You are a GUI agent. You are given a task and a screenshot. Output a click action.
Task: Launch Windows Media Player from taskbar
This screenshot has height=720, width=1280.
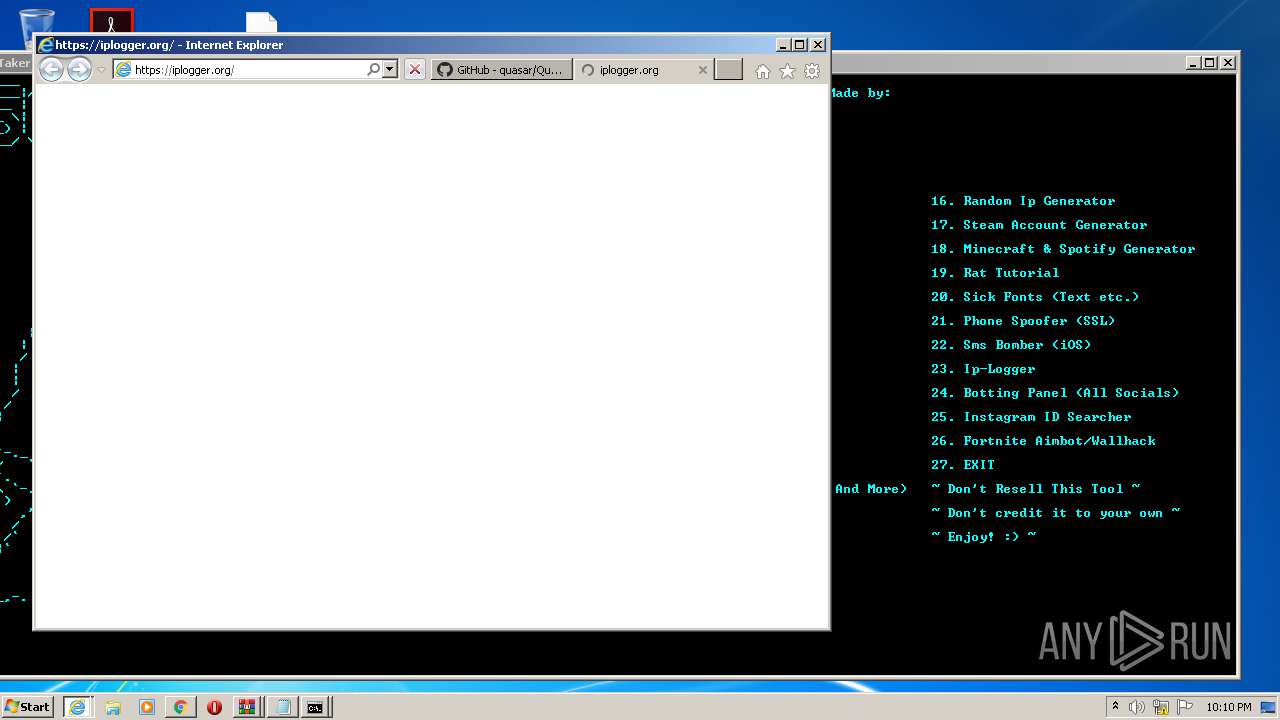(147, 707)
